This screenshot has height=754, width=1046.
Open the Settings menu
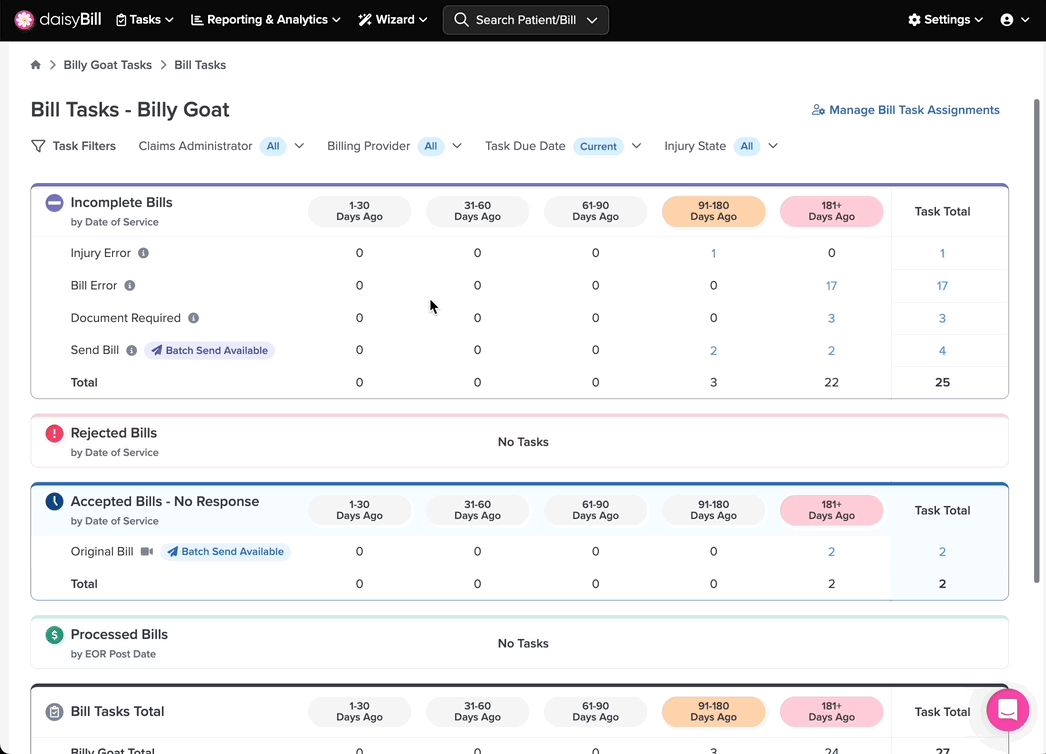945,20
